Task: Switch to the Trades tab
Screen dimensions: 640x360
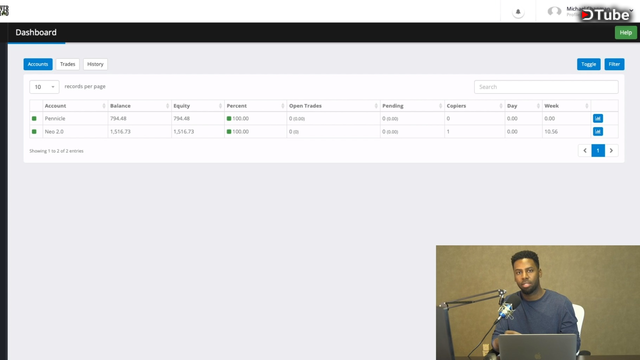Action: [67, 64]
